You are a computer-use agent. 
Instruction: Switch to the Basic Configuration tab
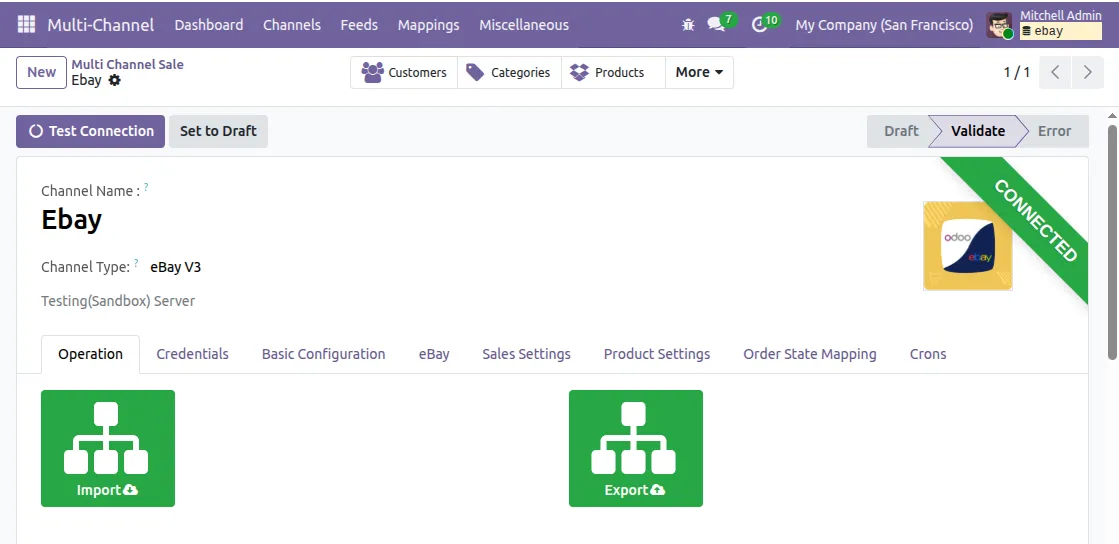click(323, 354)
